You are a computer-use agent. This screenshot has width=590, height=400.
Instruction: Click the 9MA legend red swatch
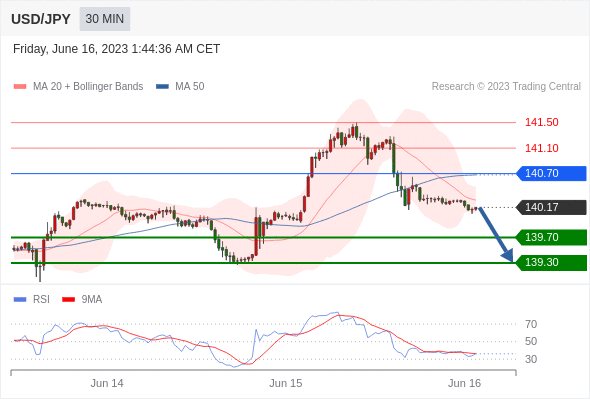click(x=68, y=300)
